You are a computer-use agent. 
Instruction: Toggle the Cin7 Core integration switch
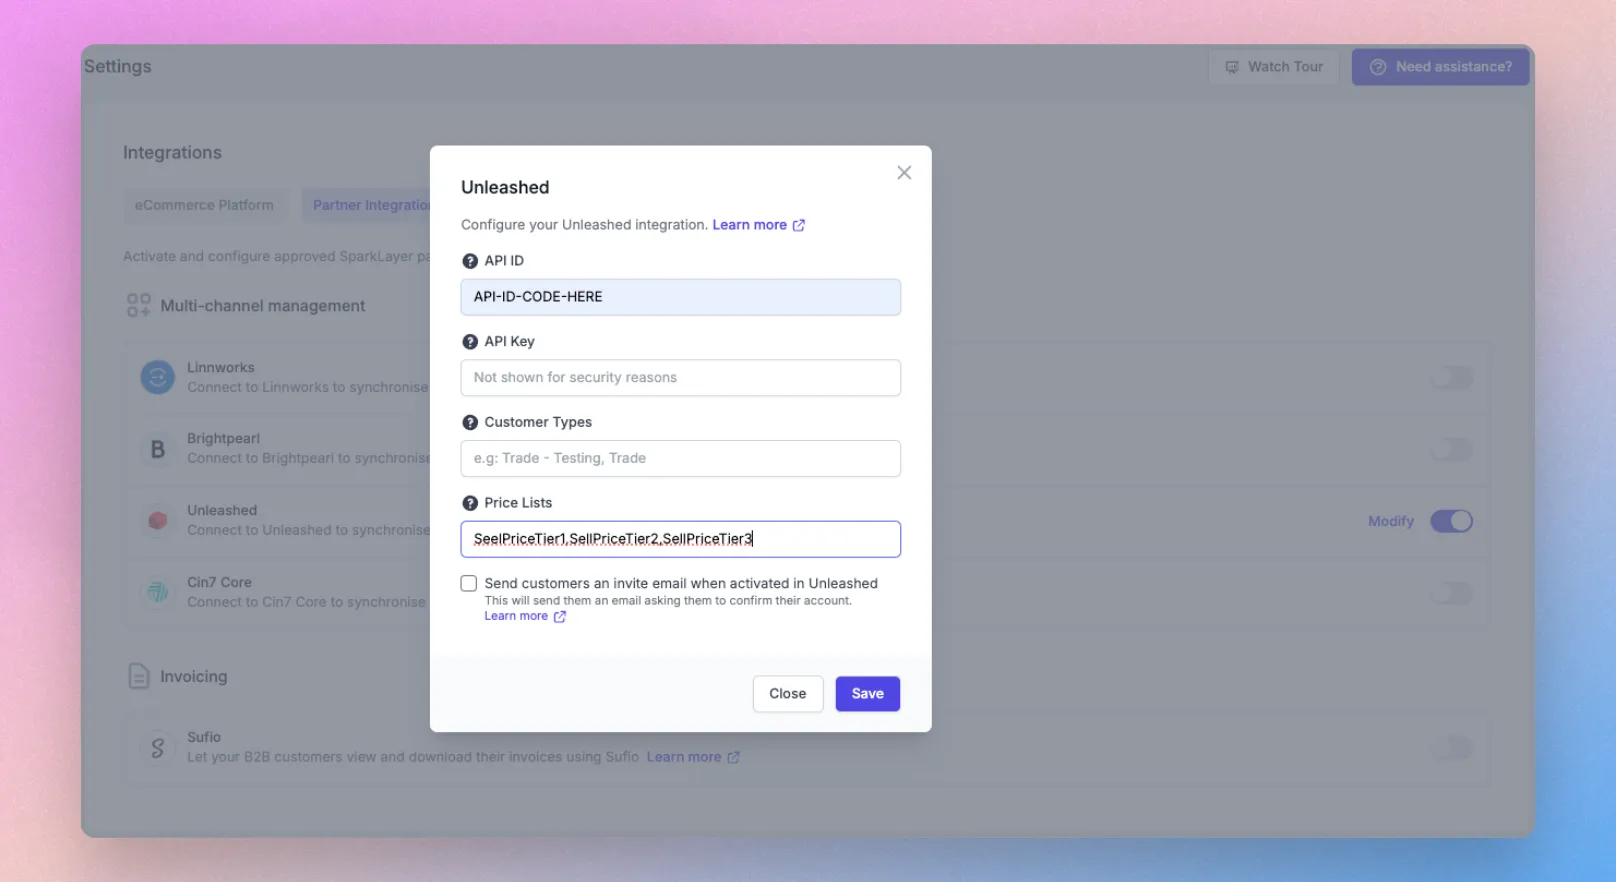point(1451,593)
